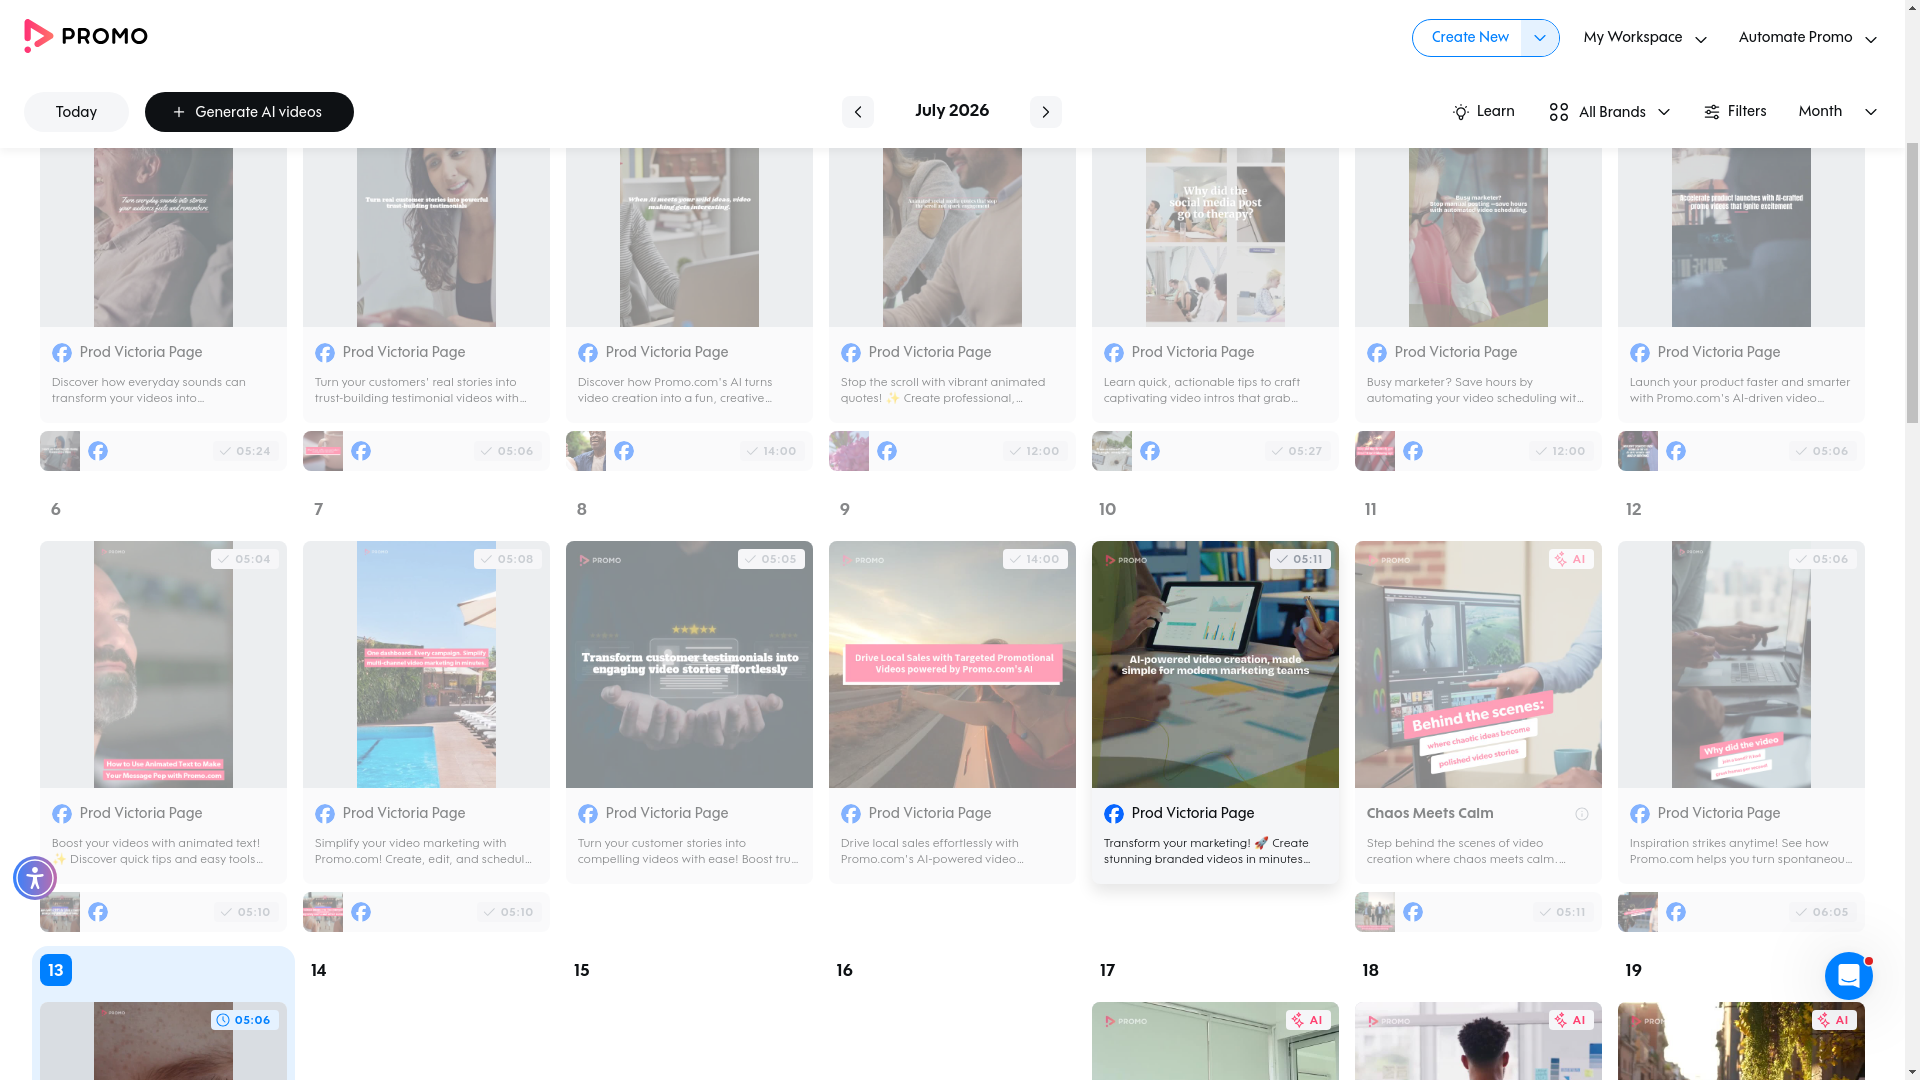Viewport: 1920px width, 1080px height.
Task: Click the Promo logo
Action: point(86,36)
